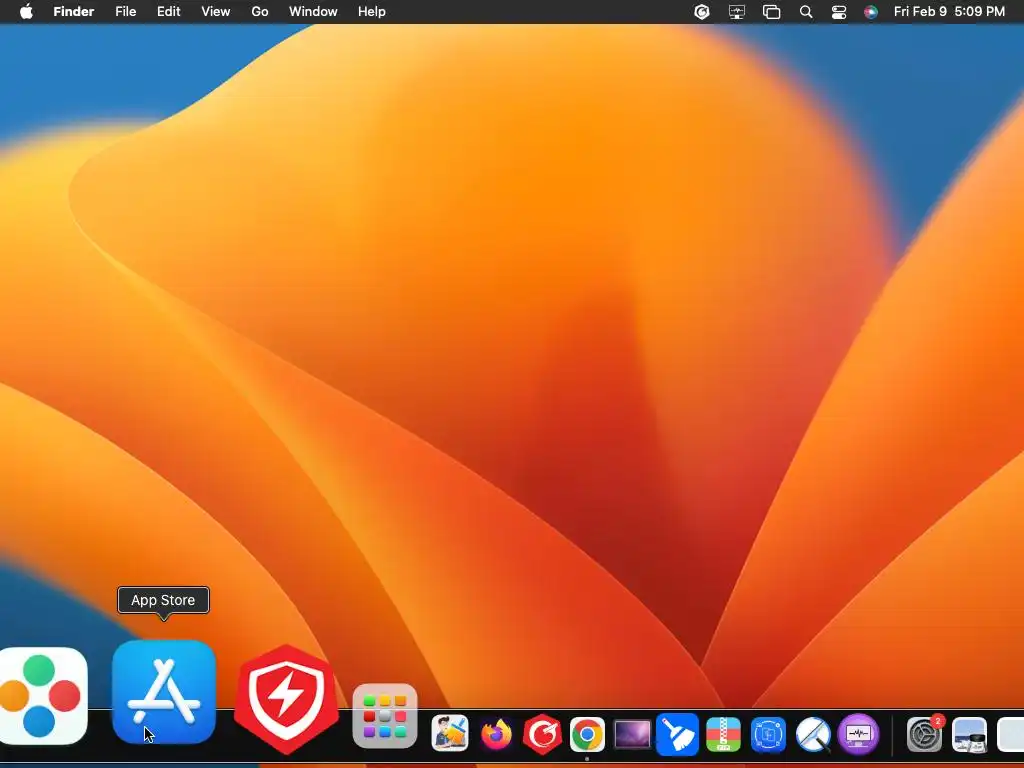
Task: Open the ZIP archiver app in Dock
Action: click(723, 734)
